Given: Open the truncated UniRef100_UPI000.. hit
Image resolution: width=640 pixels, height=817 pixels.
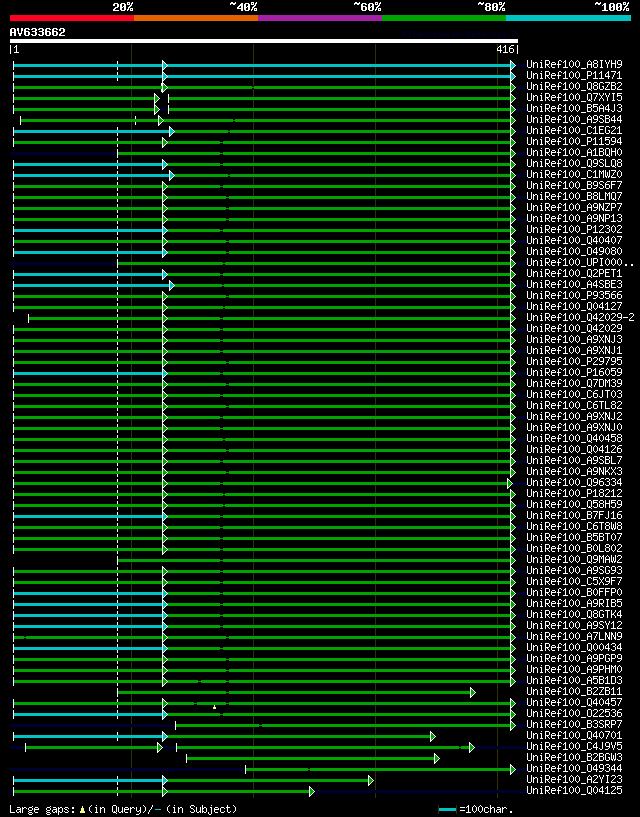Looking at the screenshot, I should point(580,263).
